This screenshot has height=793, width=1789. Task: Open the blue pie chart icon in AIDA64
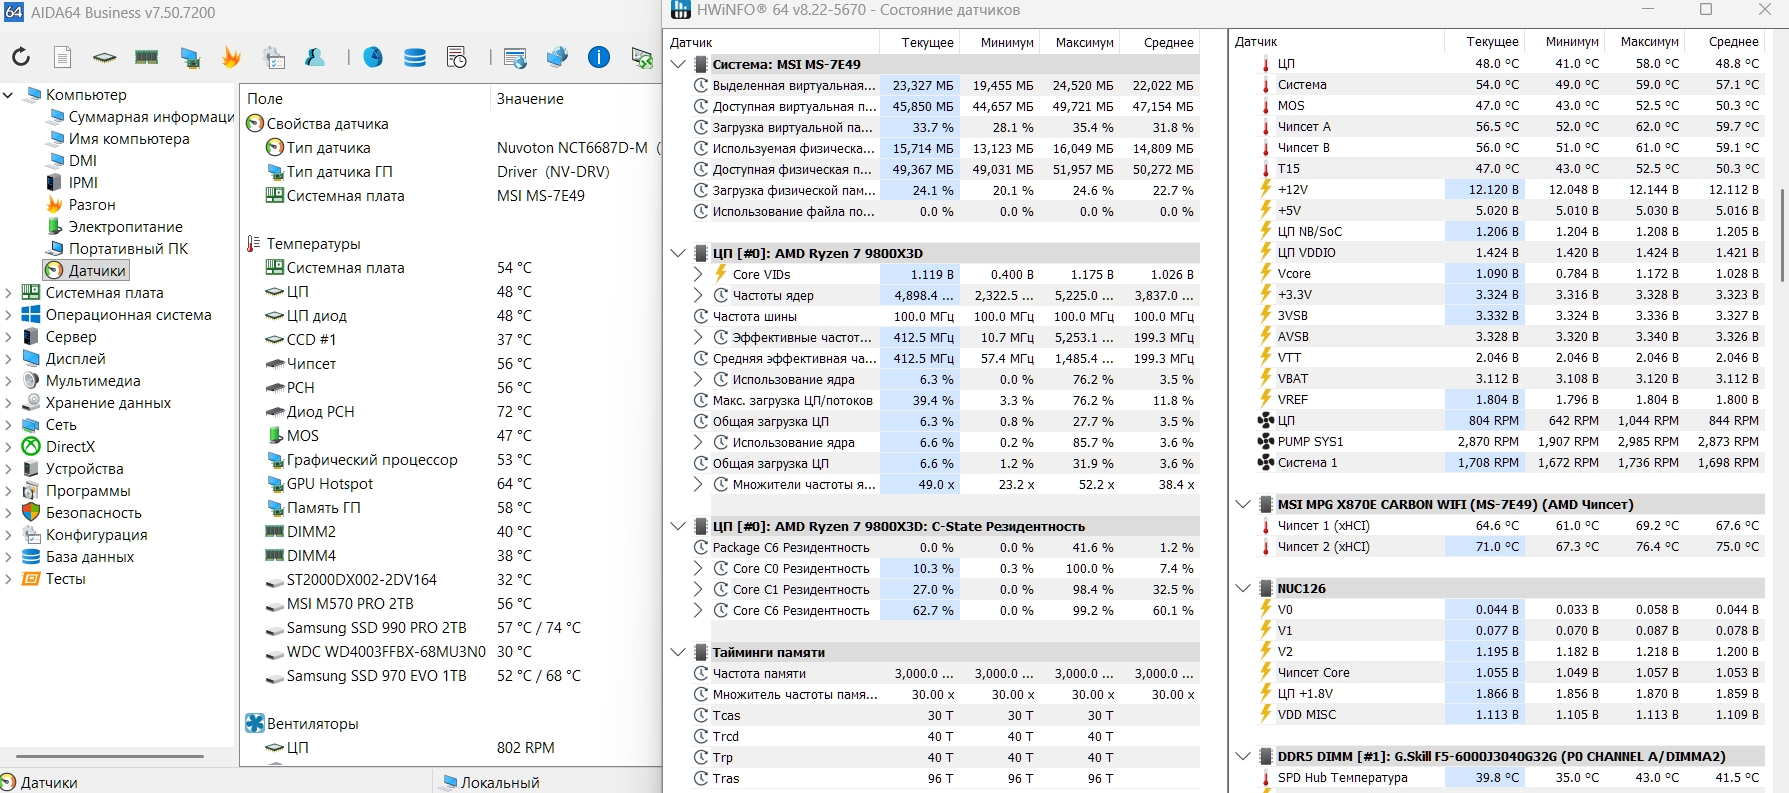coord(373,57)
